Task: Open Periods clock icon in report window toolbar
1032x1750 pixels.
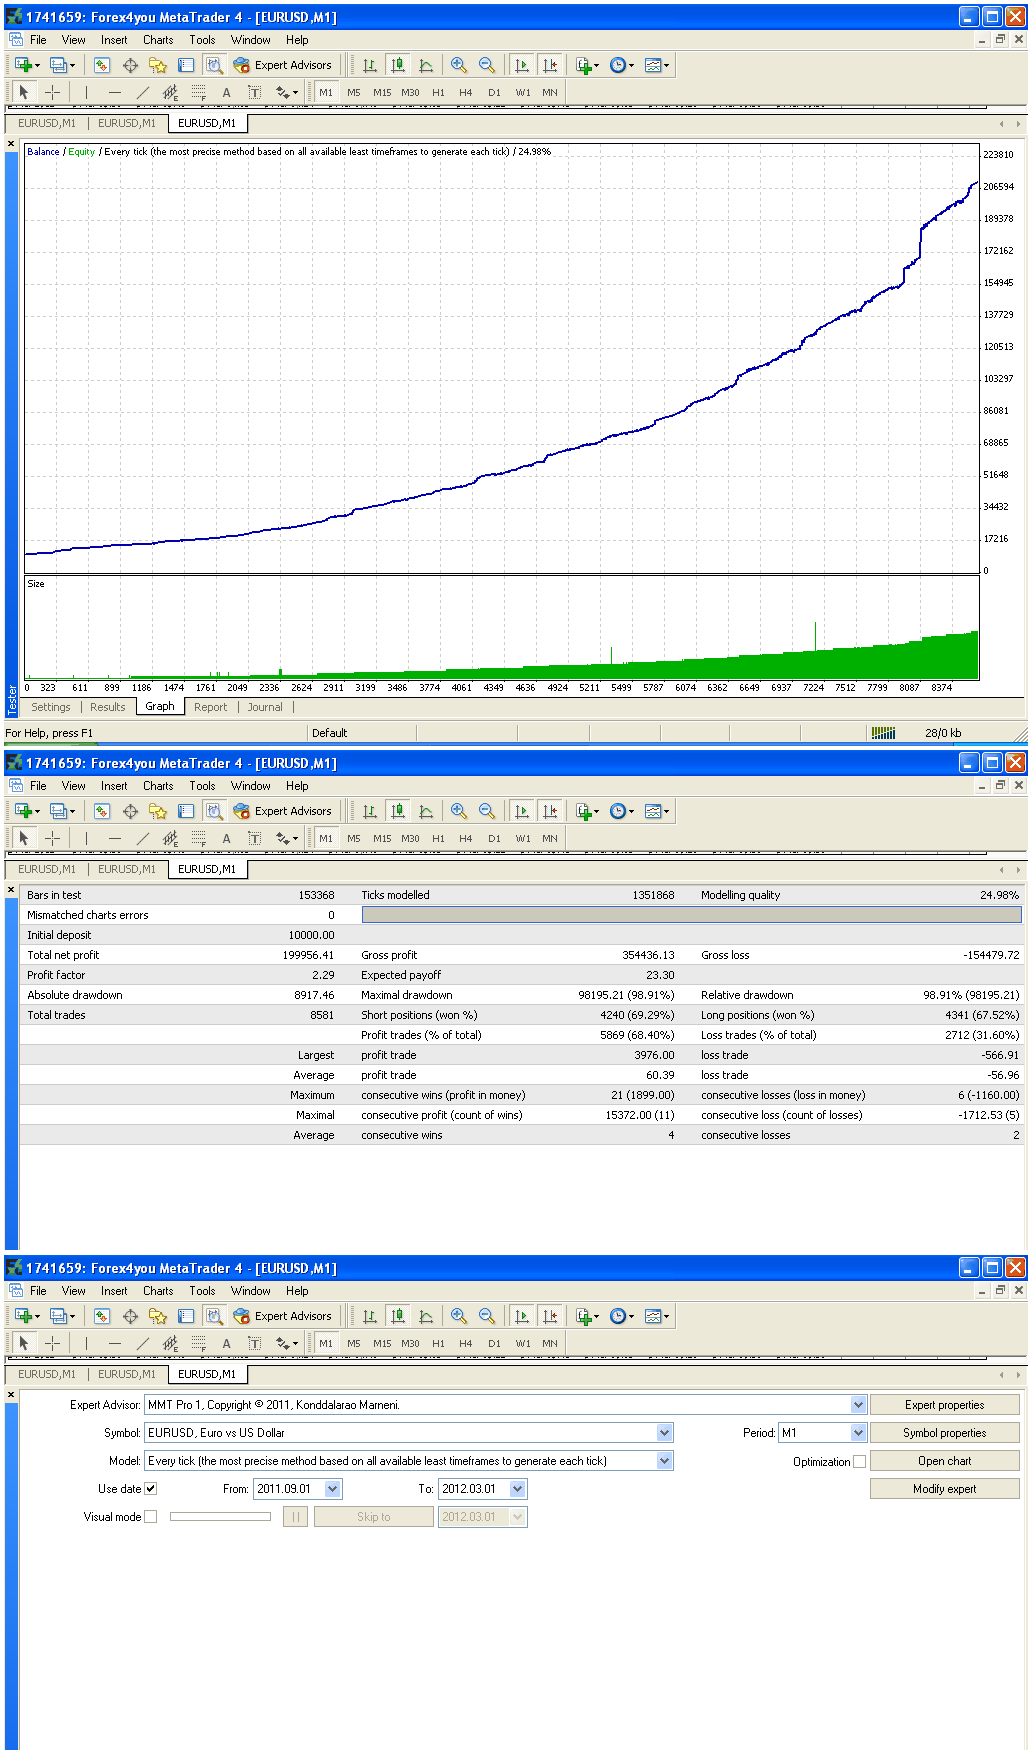Action: click(x=618, y=811)
